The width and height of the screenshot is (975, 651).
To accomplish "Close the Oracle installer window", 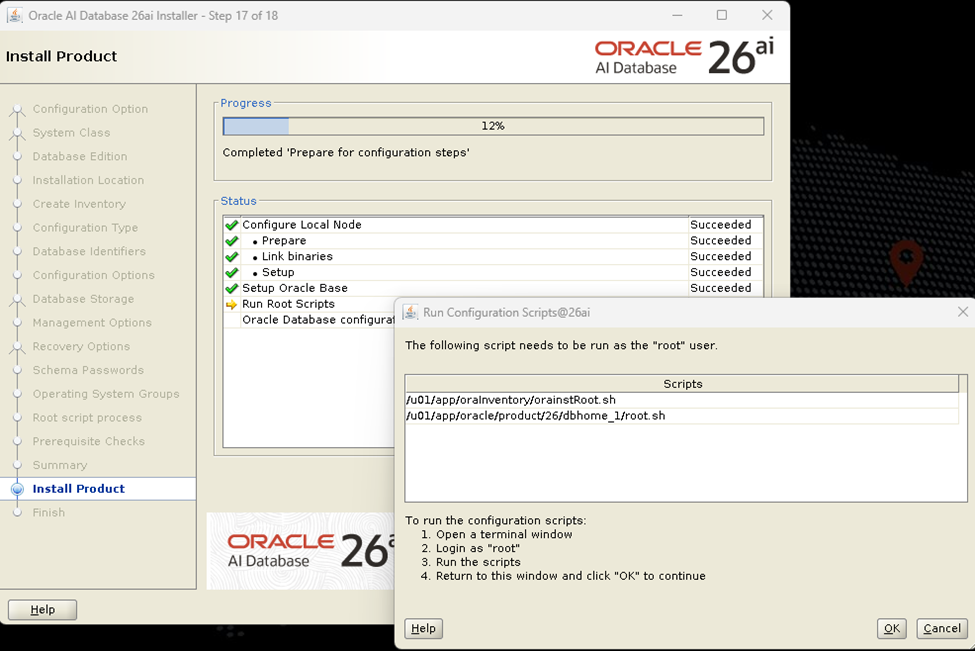I will 767,15.
